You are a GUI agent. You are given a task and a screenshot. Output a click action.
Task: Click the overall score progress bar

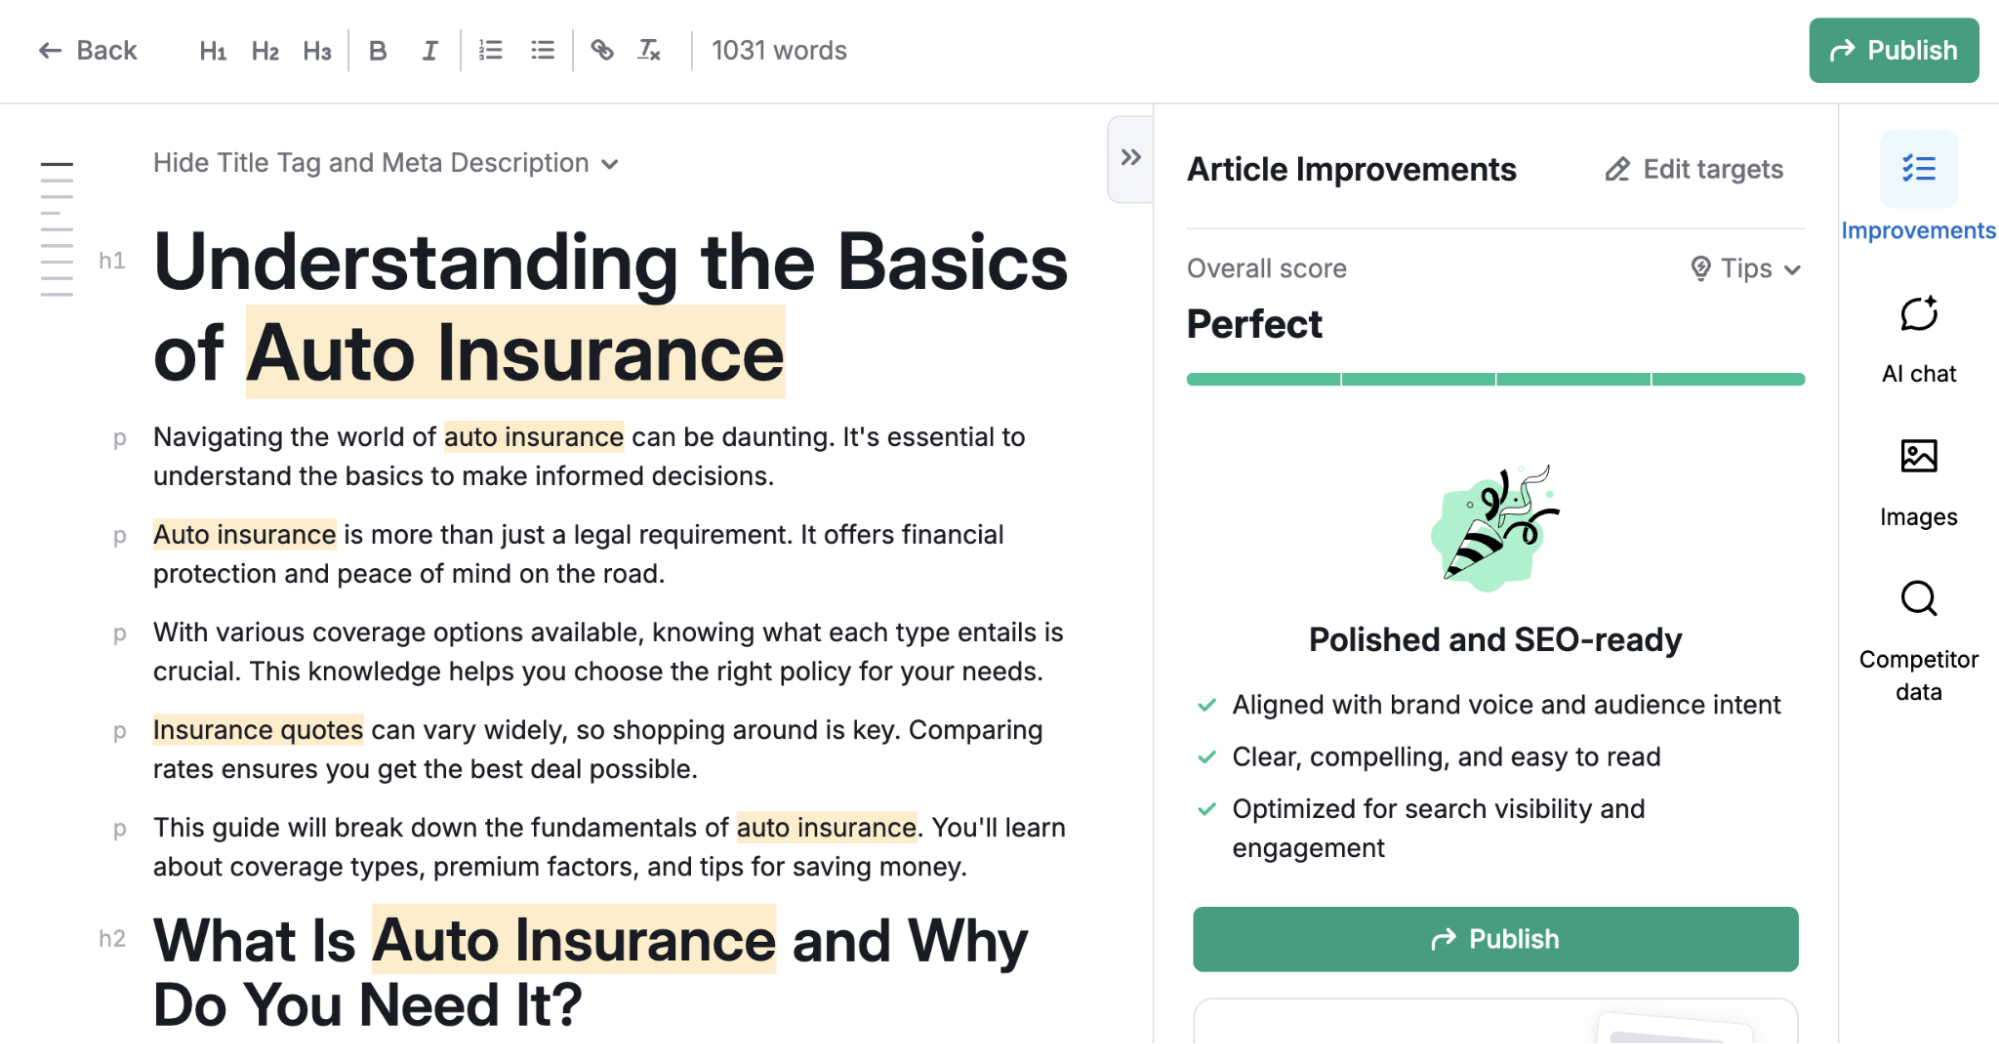1494,378
